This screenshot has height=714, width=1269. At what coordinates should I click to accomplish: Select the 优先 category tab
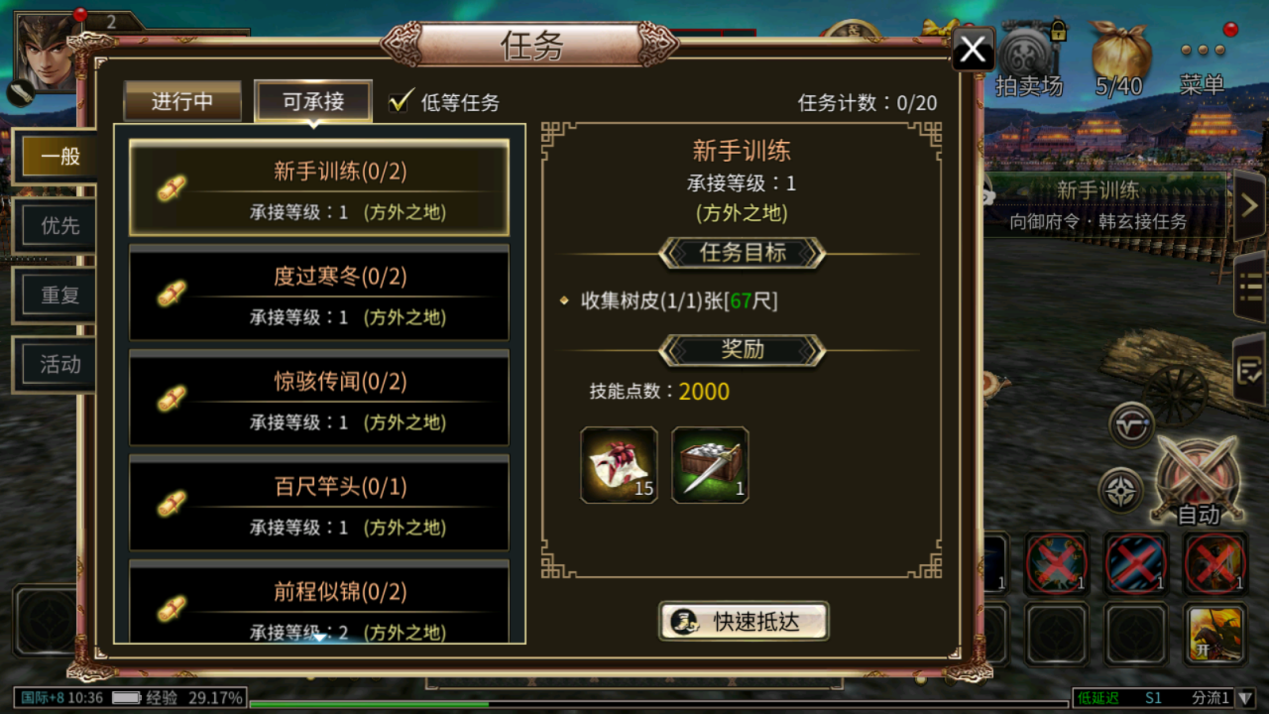(x=59, y=225)
